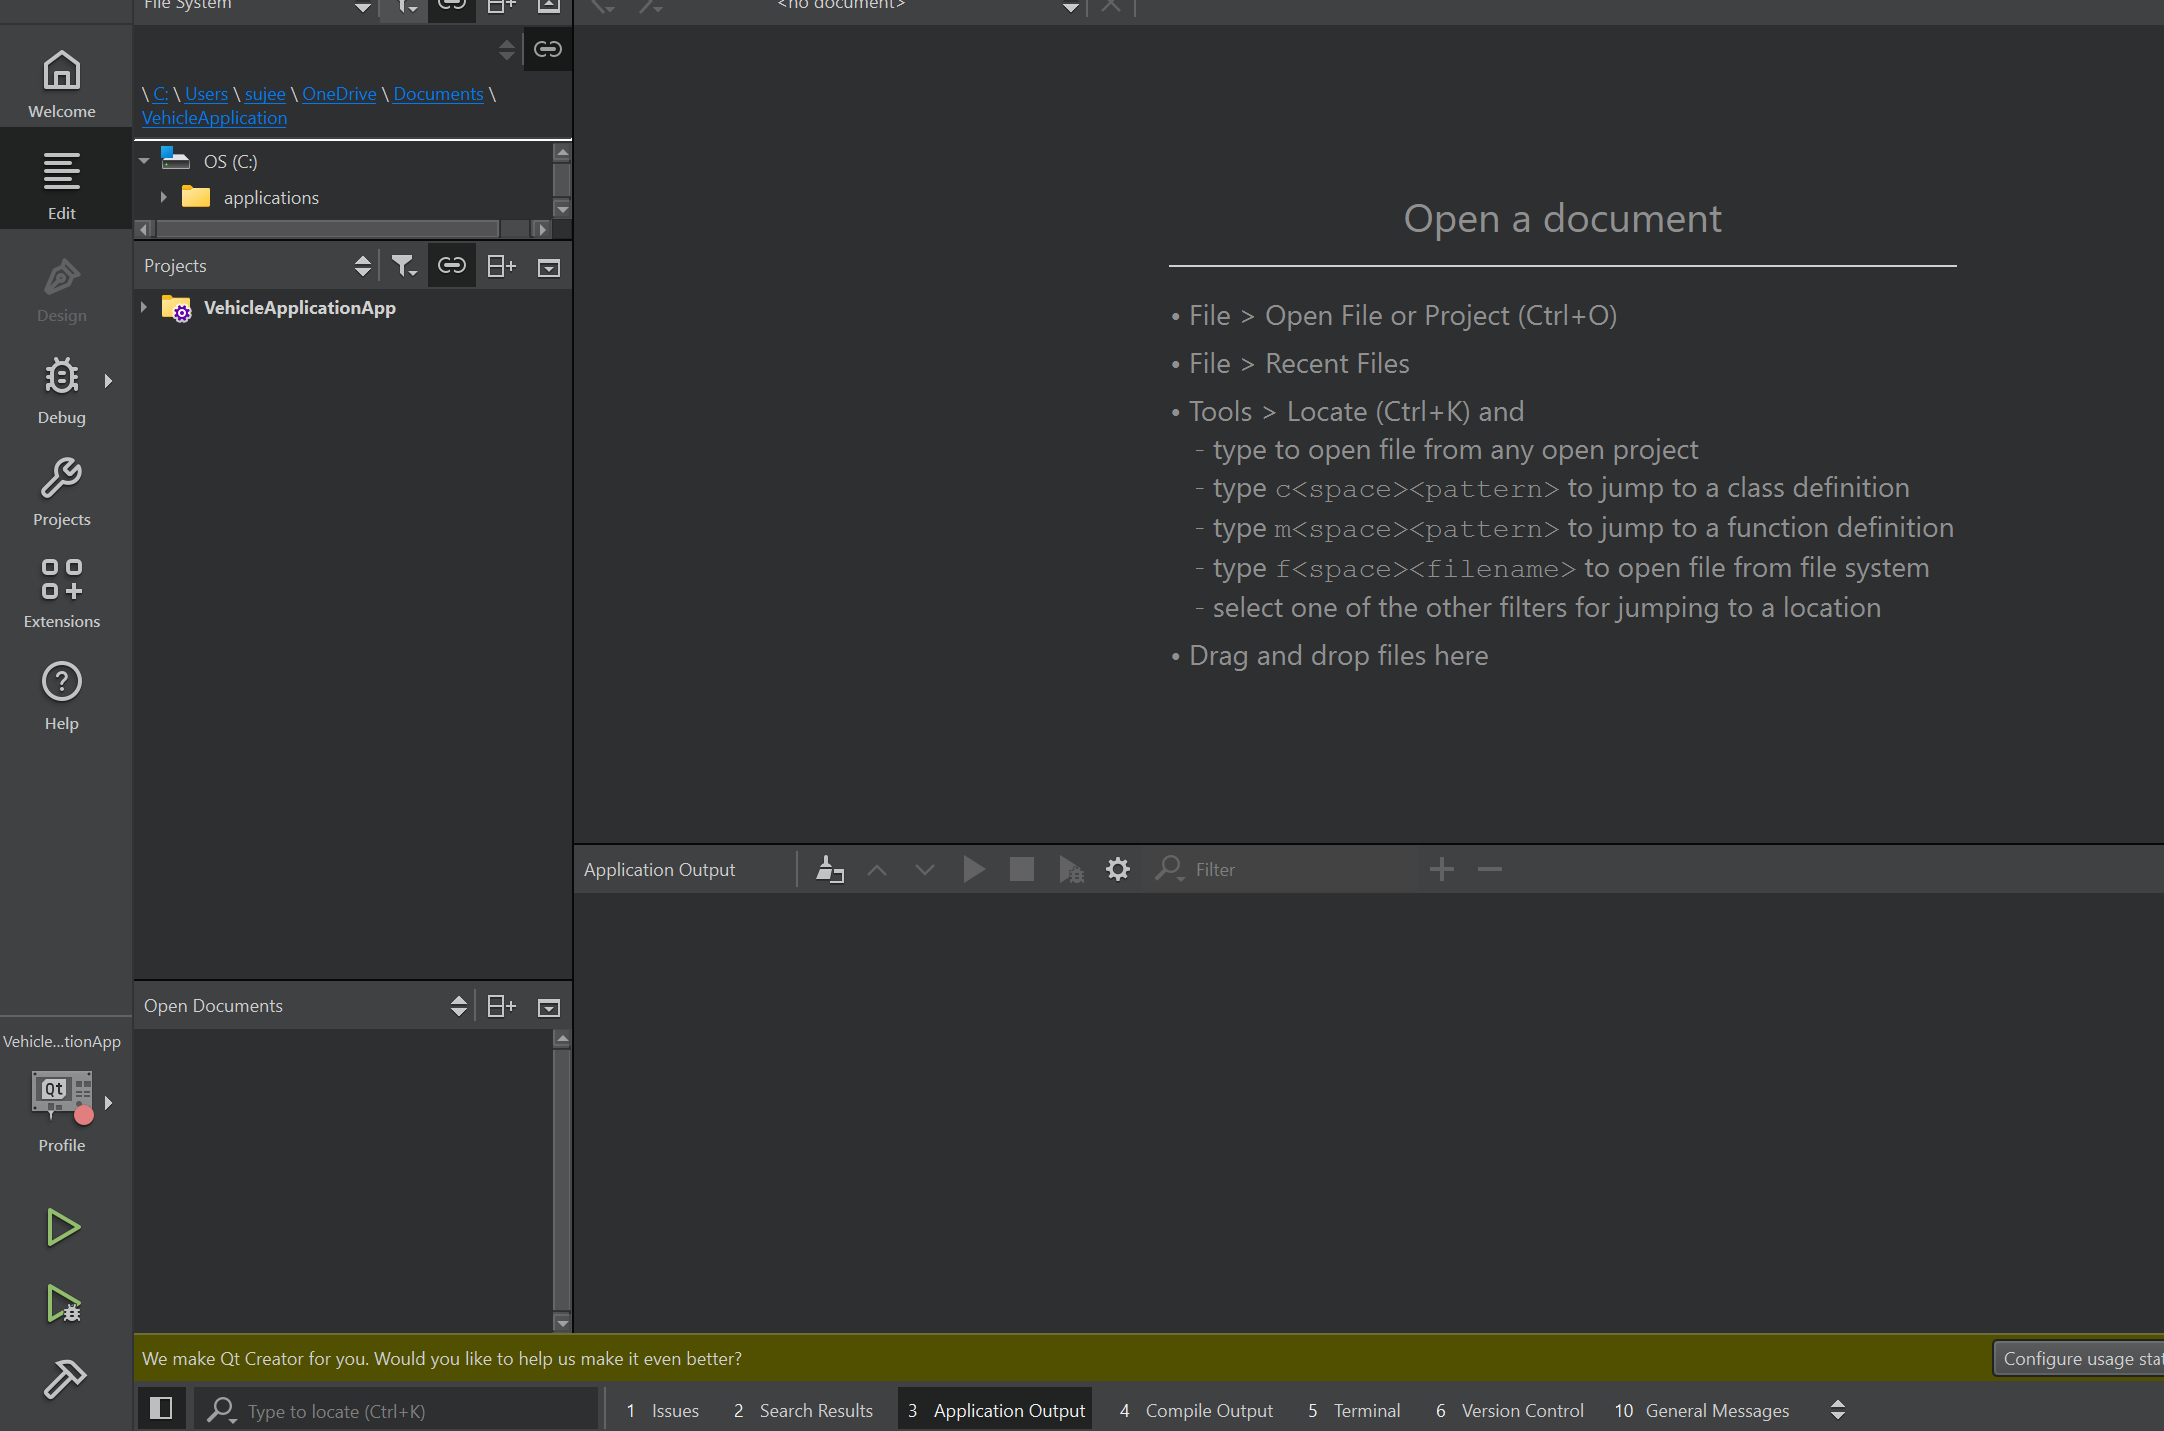Open Version Control tab
This screenshot has width=2164, height=1431.
1510,1410
